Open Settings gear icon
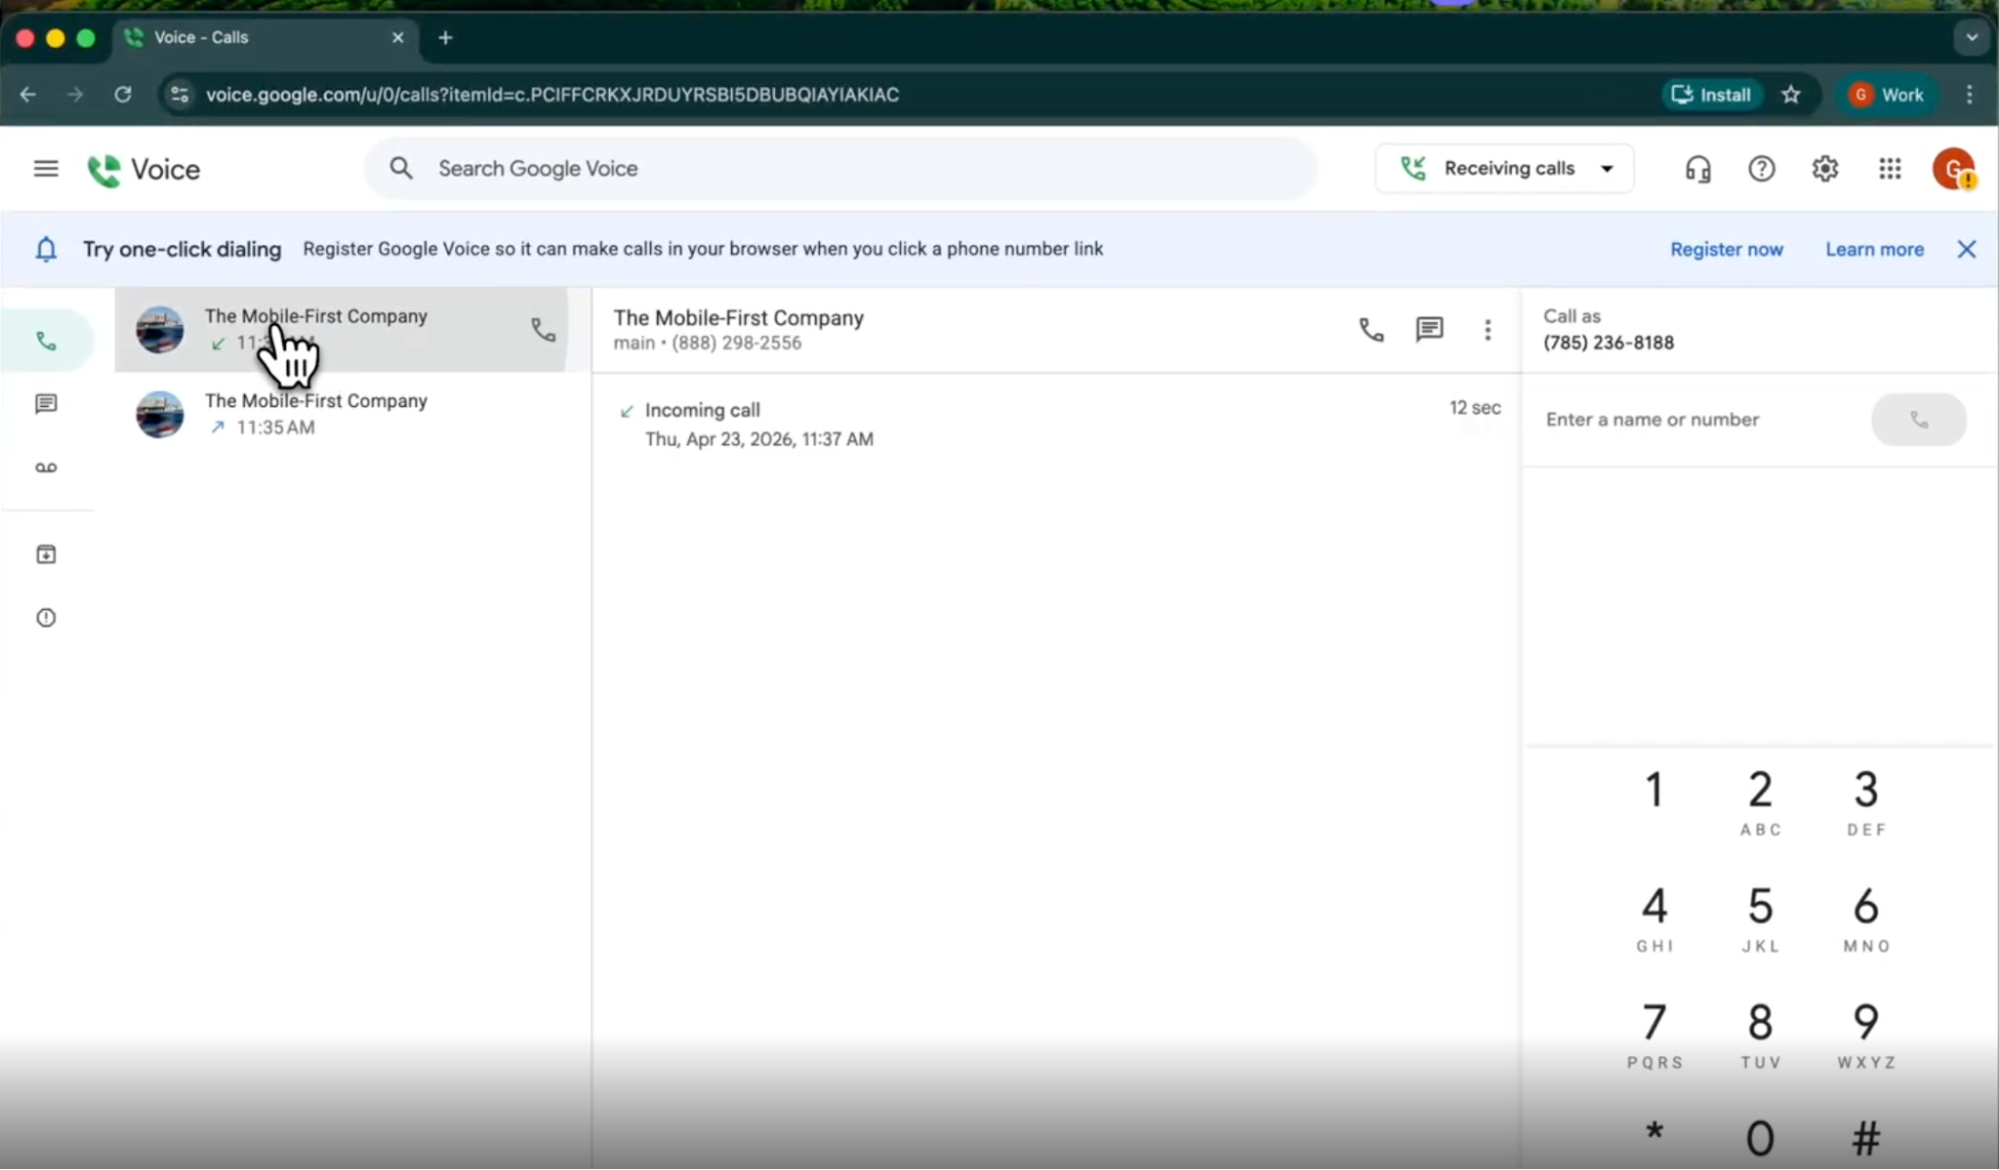The height and width of the screenshot is (1170, 1999). click(x=1825, y=169)
